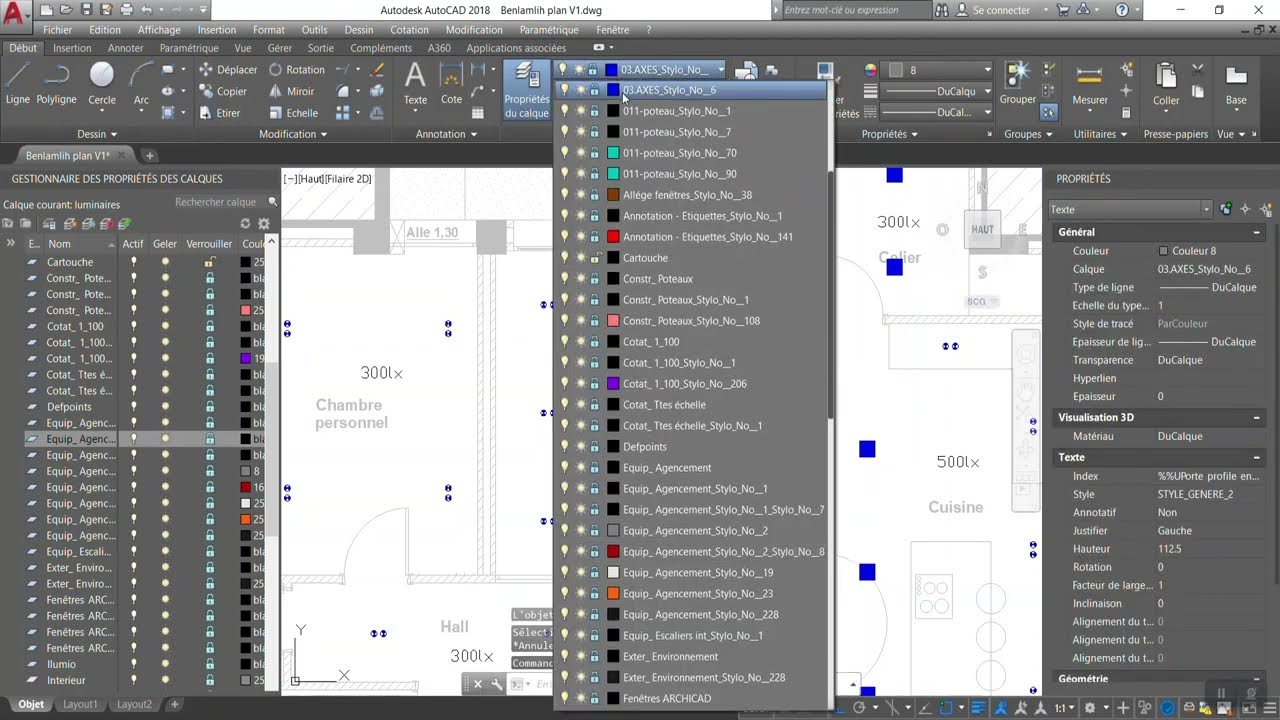Open the Applications associées ribbon tab
This screenshot has width=1280, height=720.
click(516, 48)
